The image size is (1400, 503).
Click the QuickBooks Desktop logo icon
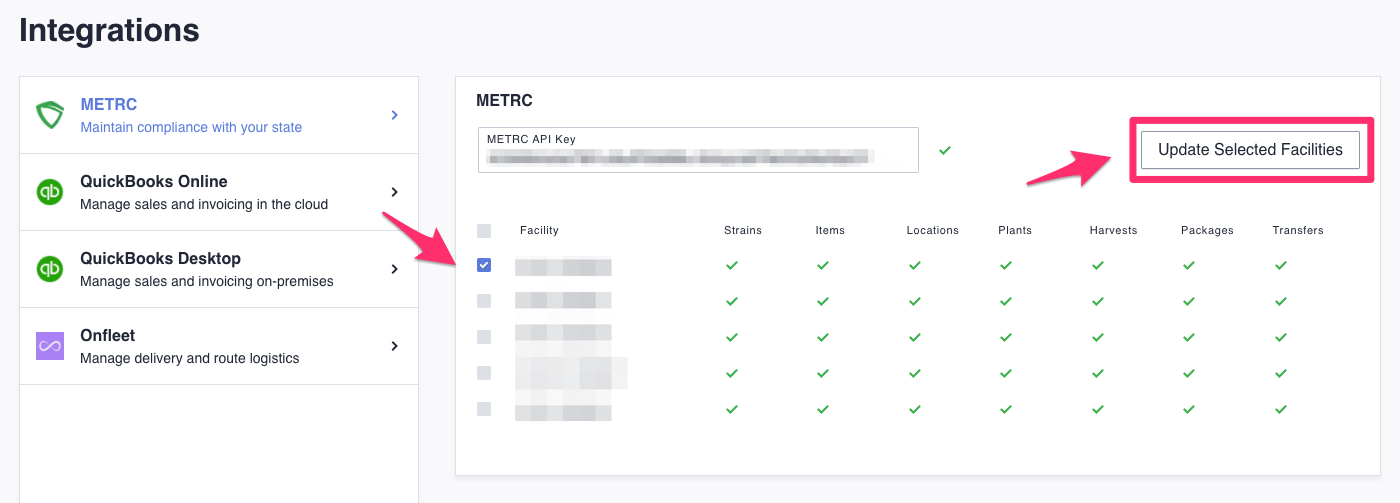50,269
